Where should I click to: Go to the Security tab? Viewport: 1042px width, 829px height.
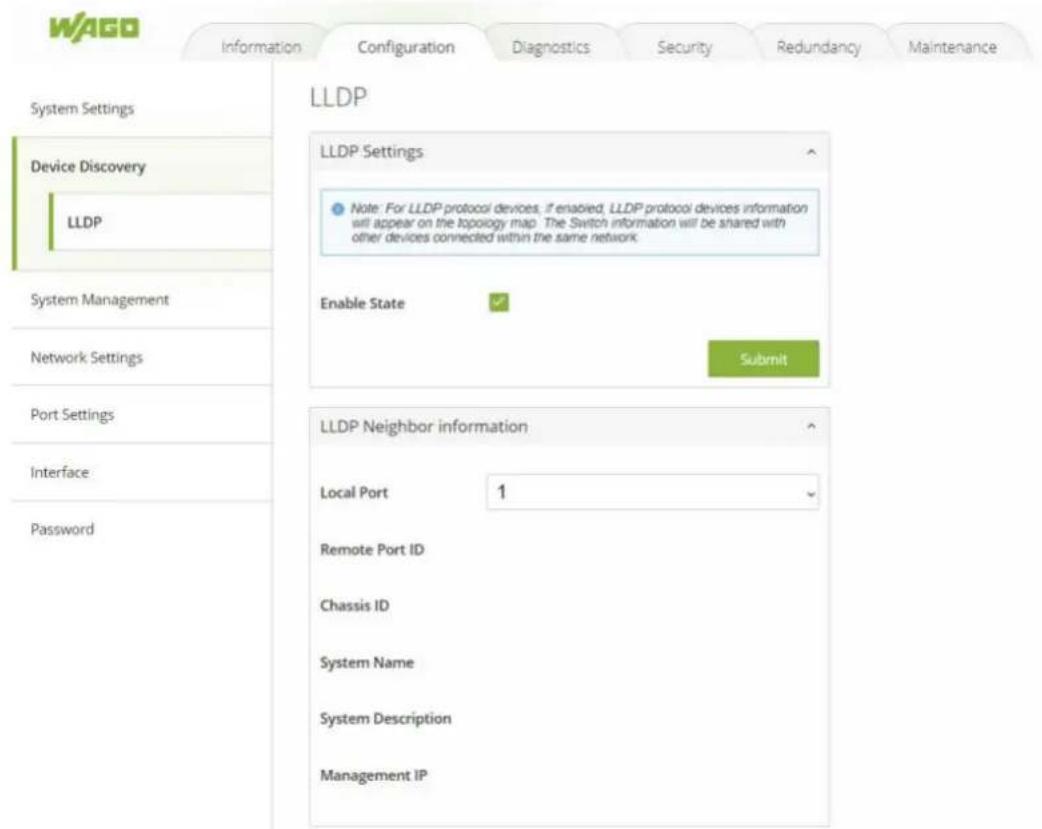click(x=684, y=47)
